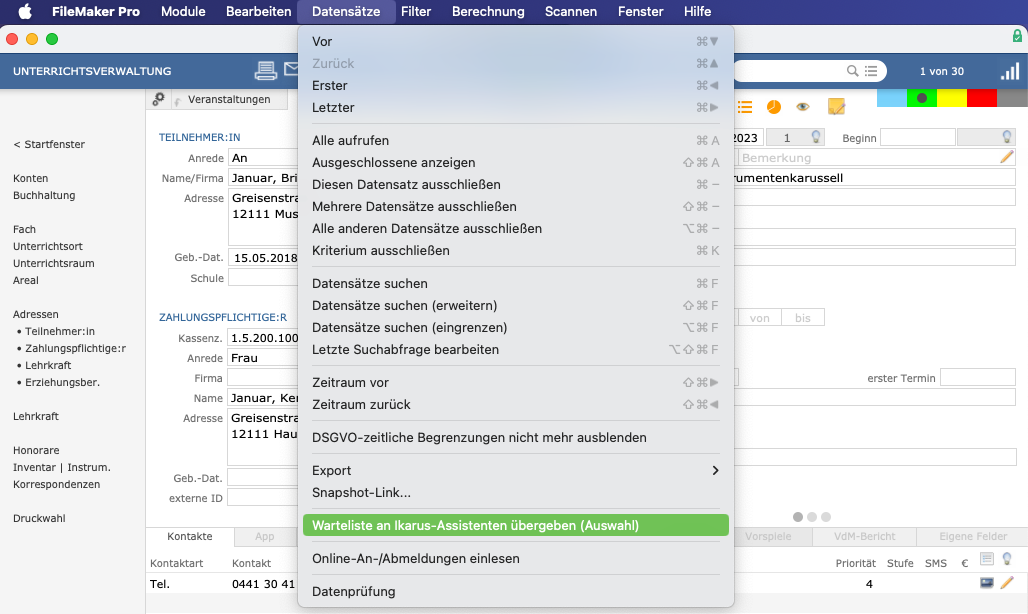Open the Apple menu
The width and height of the screenshot is (1028, 614).
click(x=25, y=11)
